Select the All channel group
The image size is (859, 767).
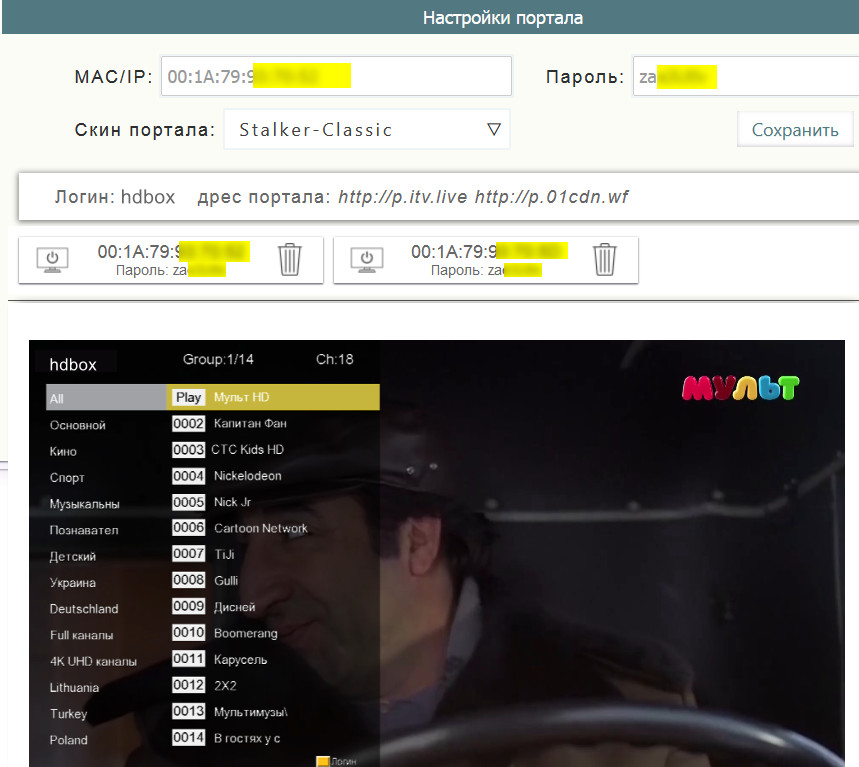(x=106, y=398)
